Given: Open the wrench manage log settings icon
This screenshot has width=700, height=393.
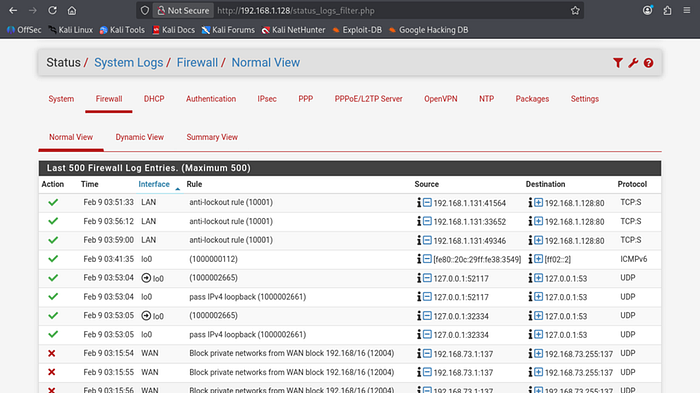Looking at the screenshot, I should (x=633, y=63).
